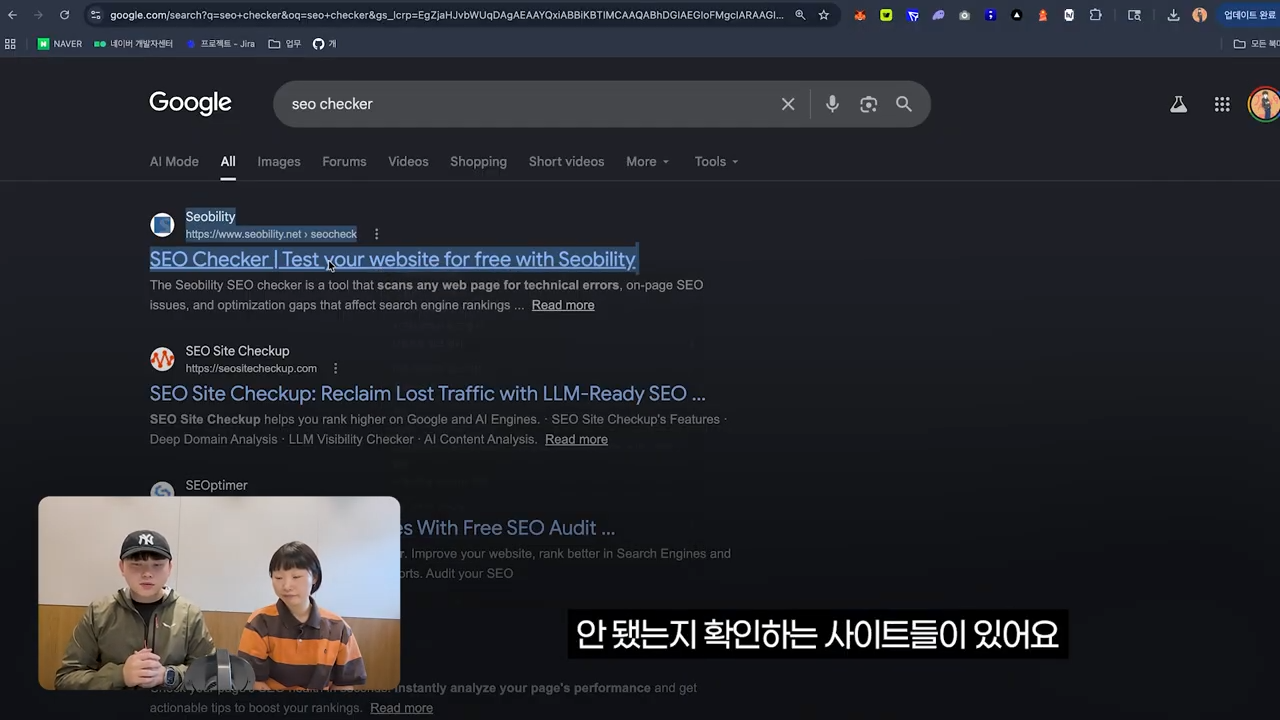1280x720 pixels.
Task: Switch to the Short videos tab
Action: [x=566, y=161]
